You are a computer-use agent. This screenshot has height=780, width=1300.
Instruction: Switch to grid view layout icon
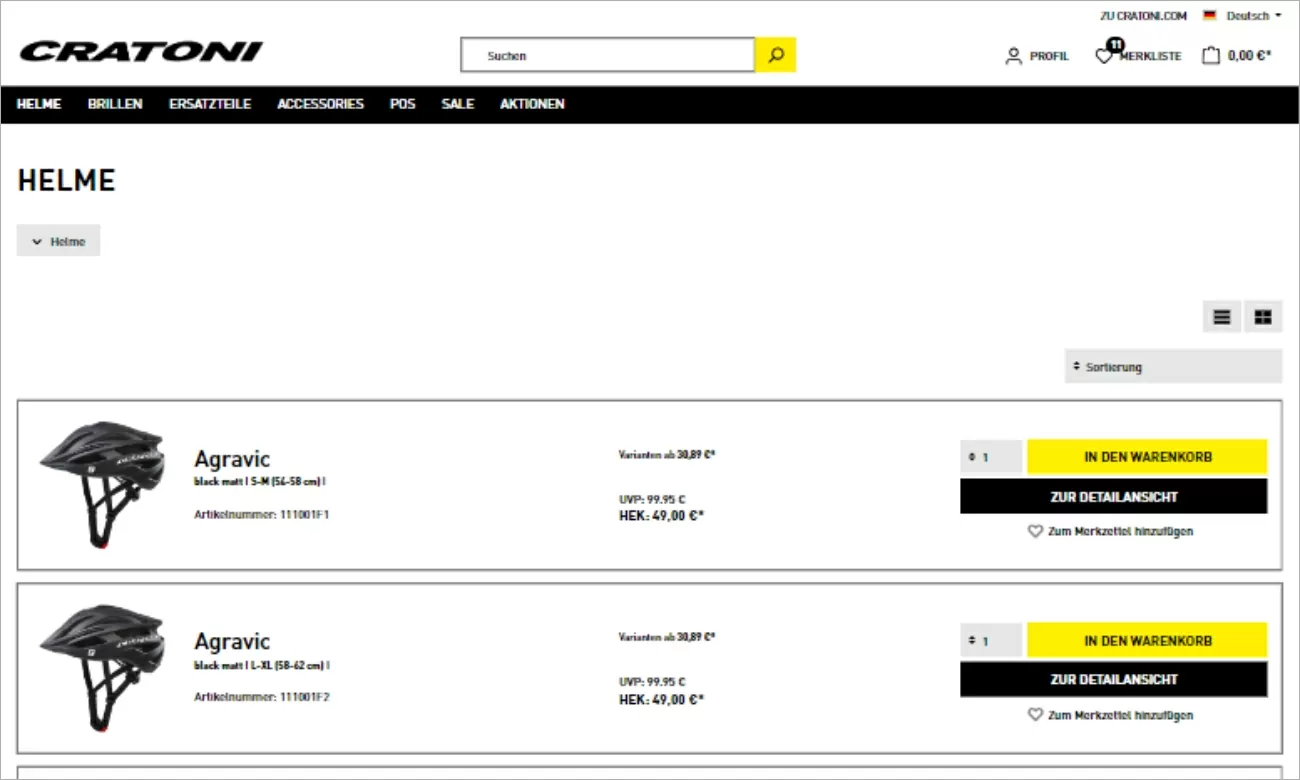1264,316
